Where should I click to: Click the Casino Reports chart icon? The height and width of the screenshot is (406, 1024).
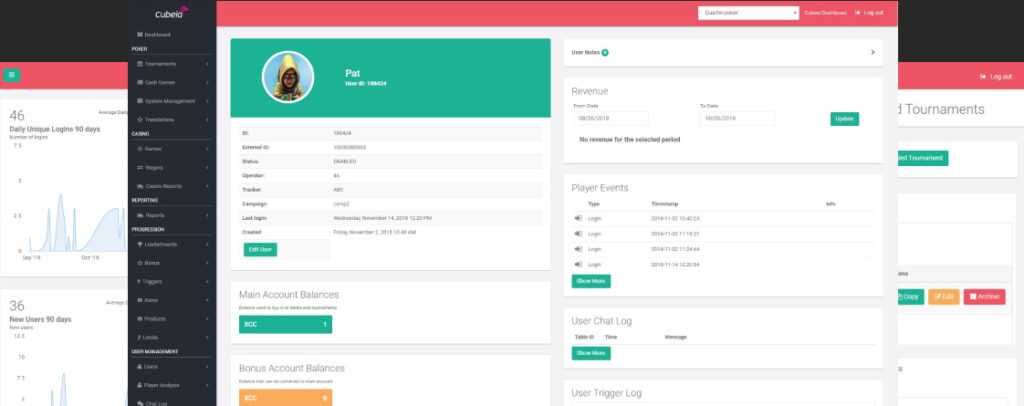click(140, 186)
